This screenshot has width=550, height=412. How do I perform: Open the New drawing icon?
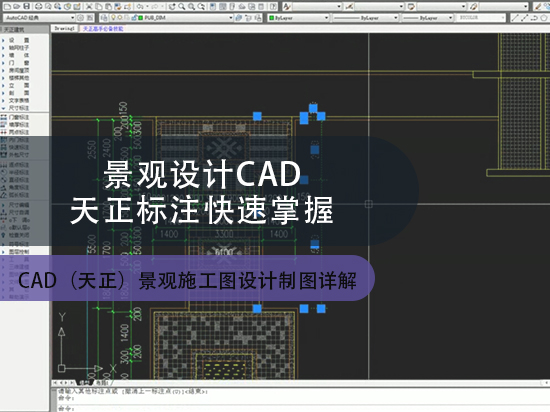[7, 6]
